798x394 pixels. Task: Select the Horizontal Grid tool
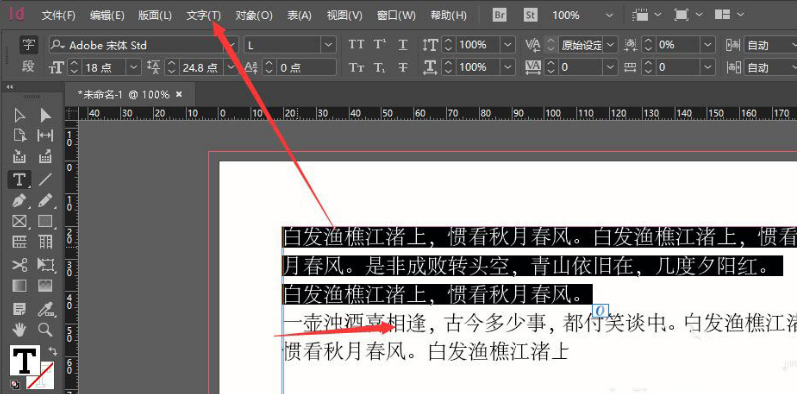tap(19, 241)
